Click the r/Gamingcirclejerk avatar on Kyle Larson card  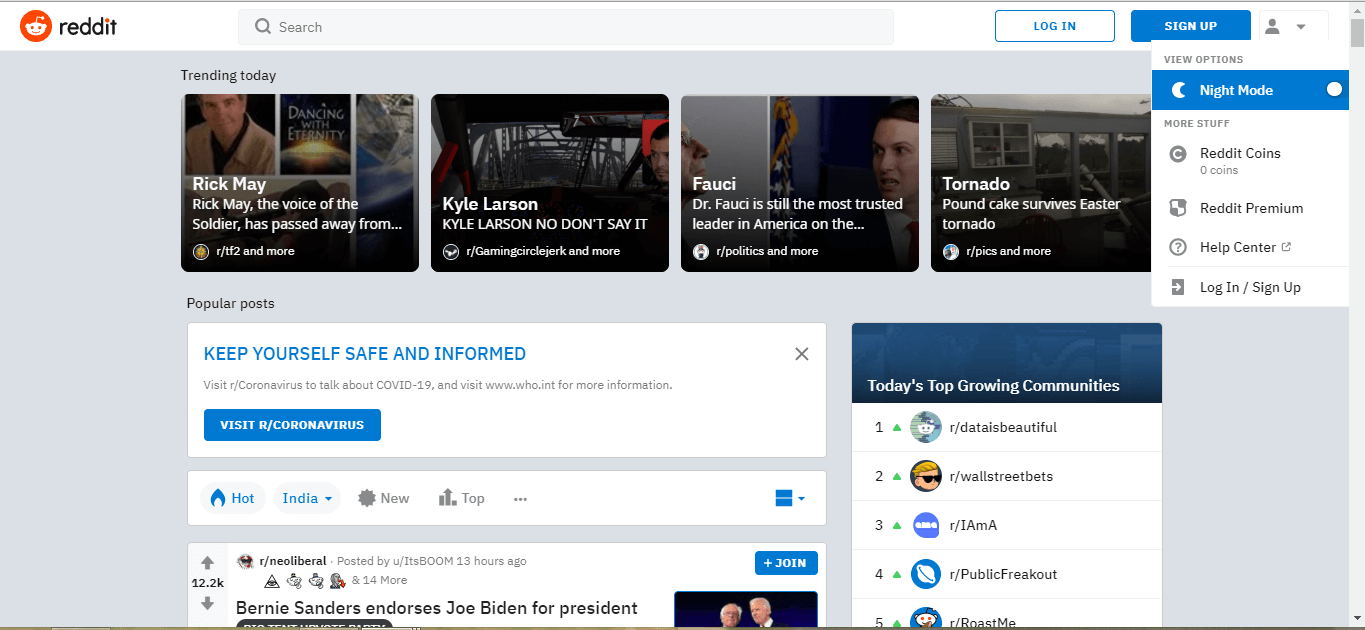pyautogui.click(x=451, y=251)
